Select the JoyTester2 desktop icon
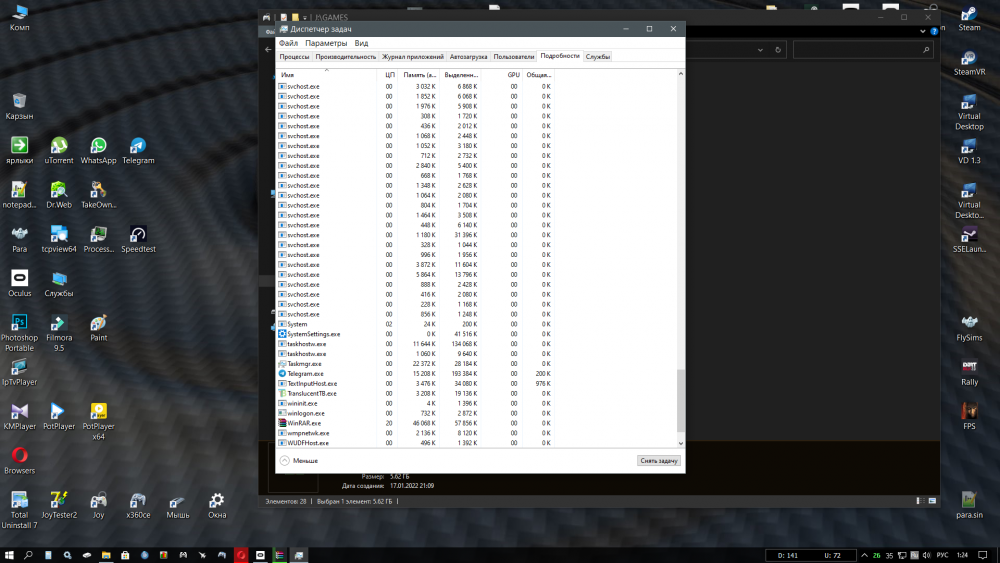 pyautogui.click(x=59, y=506)
